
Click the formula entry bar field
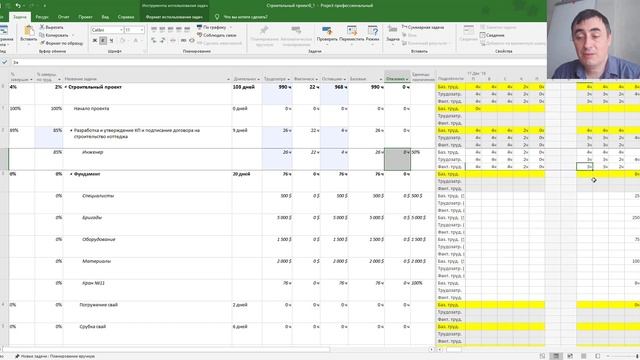[278, 62]
